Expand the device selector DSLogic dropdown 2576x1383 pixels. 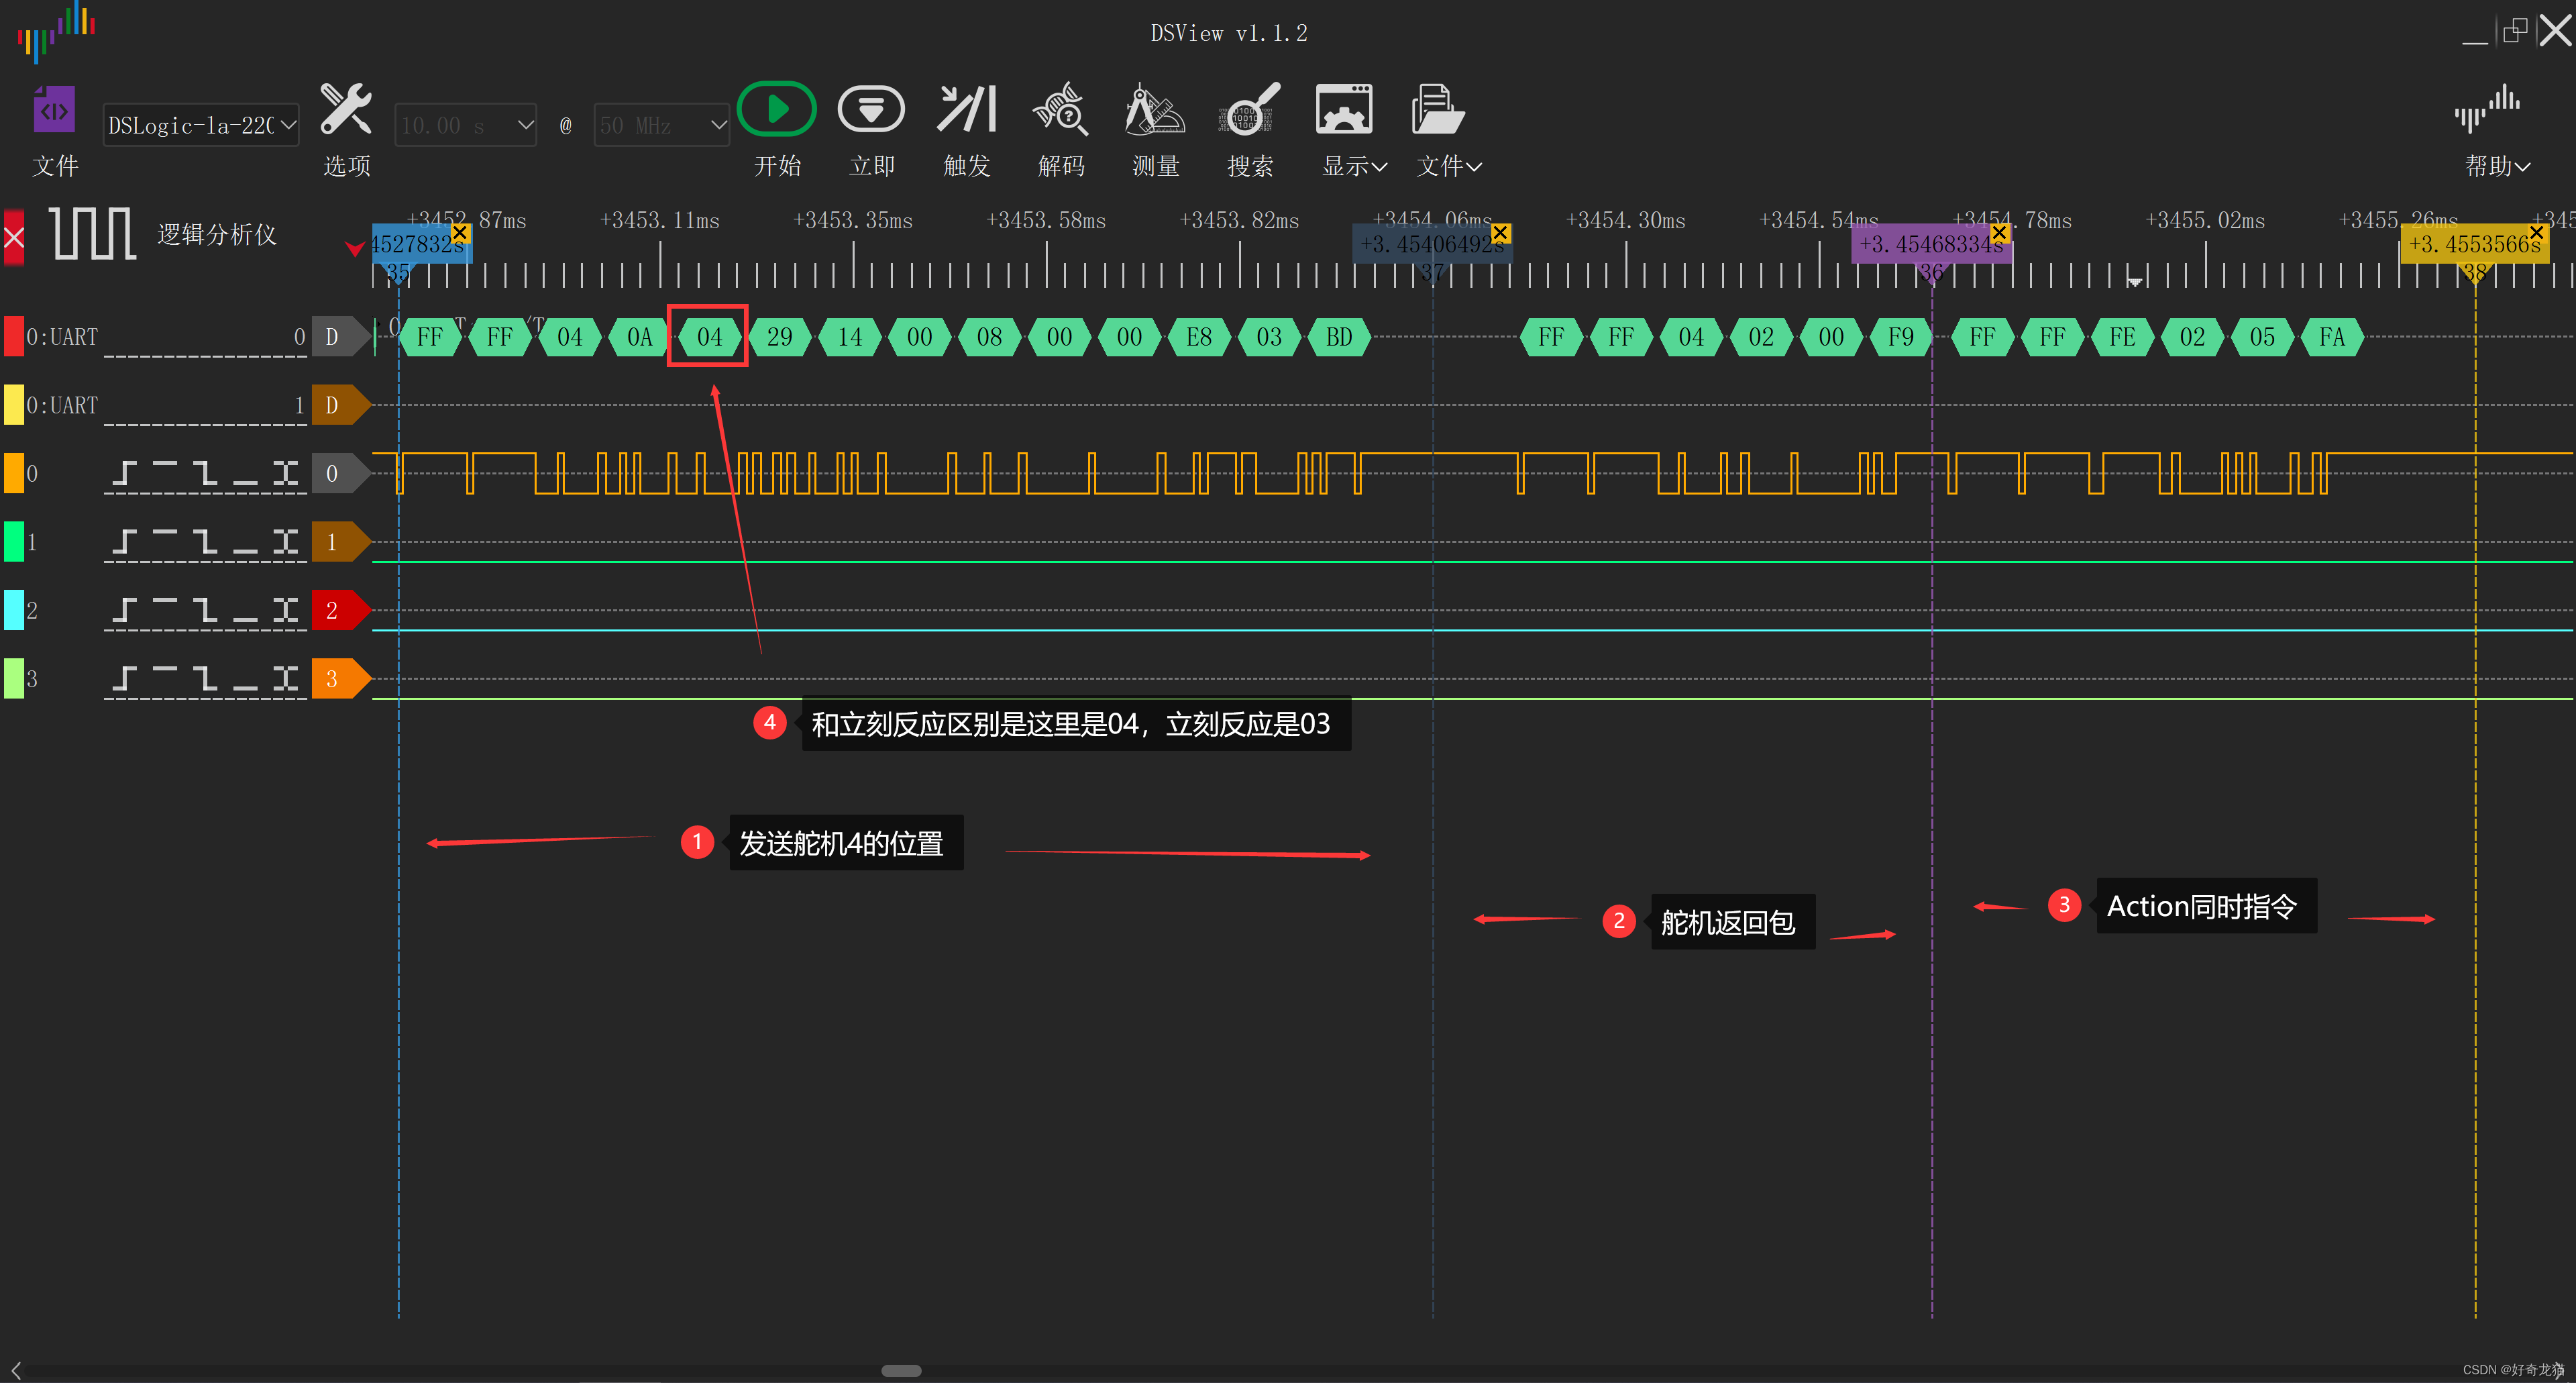point(288,125)
